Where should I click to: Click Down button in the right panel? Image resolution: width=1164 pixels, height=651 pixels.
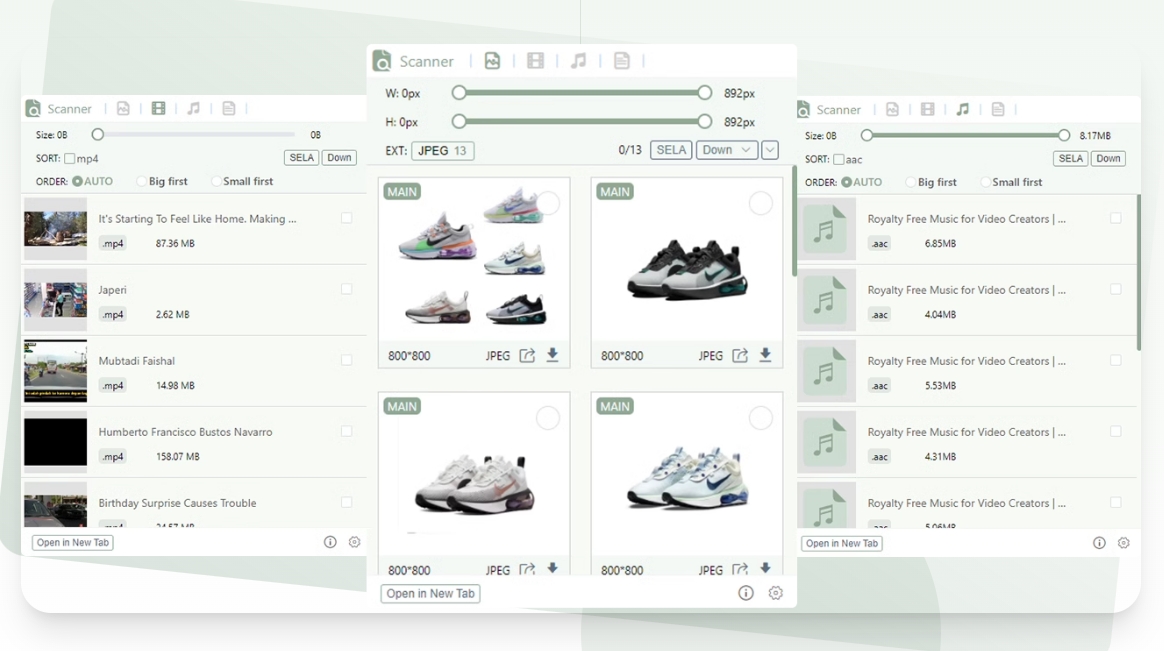pos(1108,158)
